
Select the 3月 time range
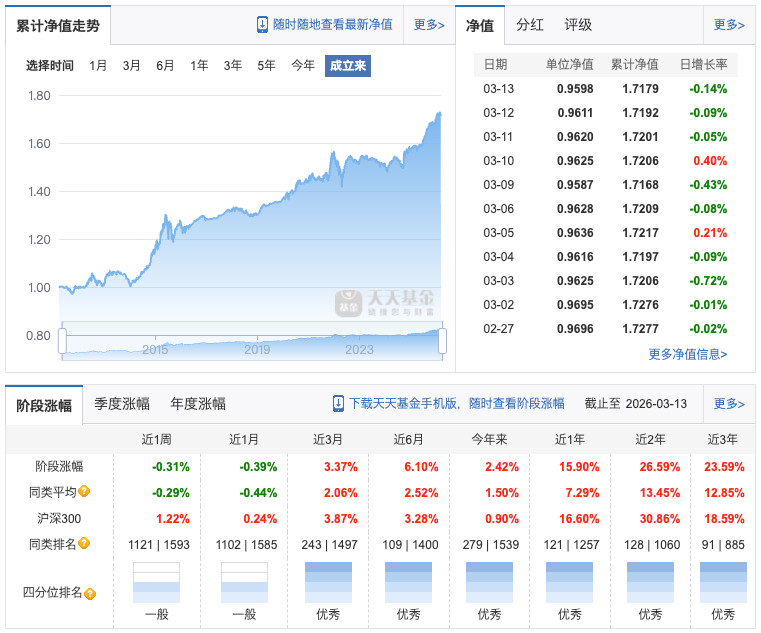(x=131, y=66)
